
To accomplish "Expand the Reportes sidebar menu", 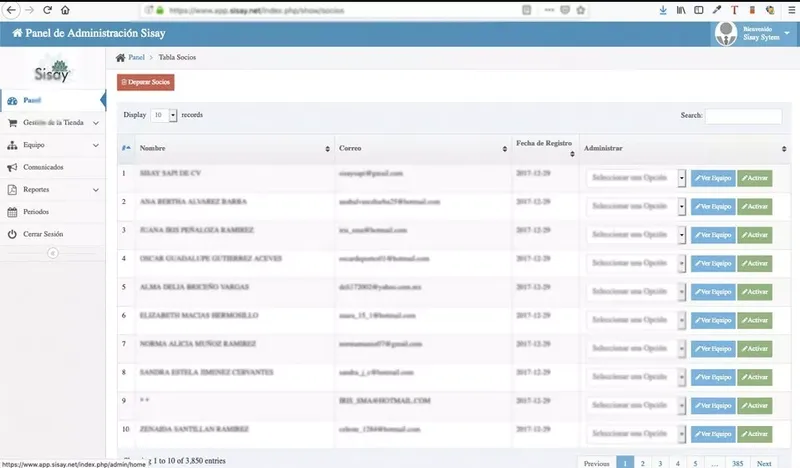I will [x=53, y=189].
